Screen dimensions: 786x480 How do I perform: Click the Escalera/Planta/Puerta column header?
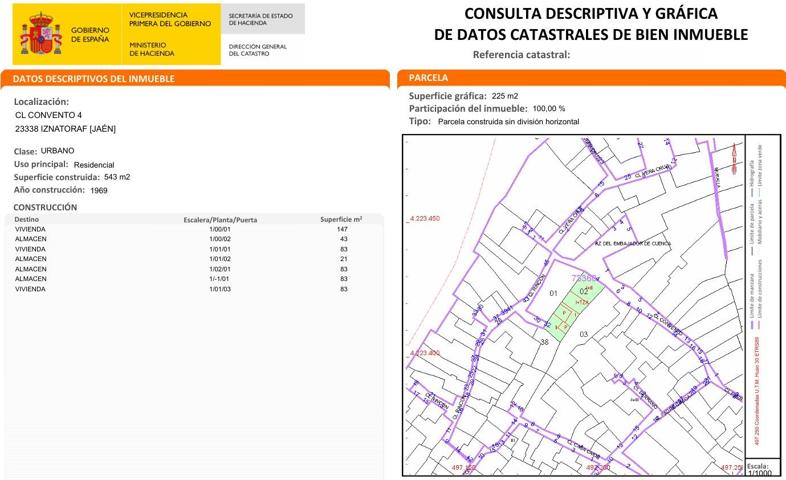220,218
